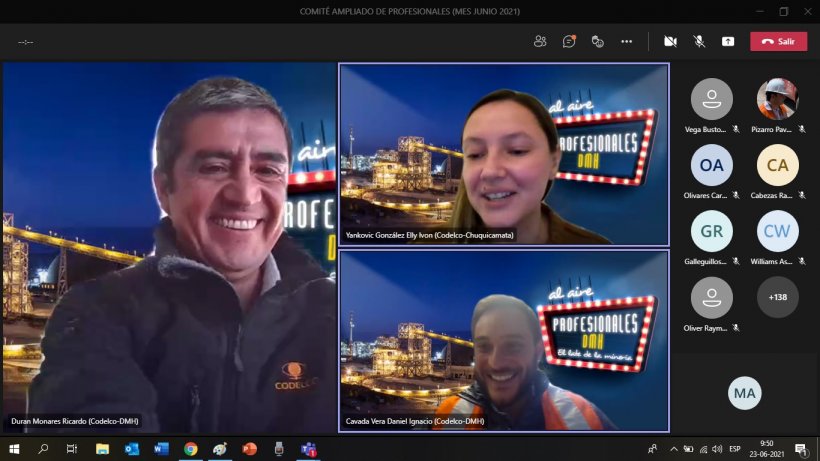Screen dimensions: 820x461
Task: Select Yankovic González Elly Ivon video tile
Action: point(504,154)
